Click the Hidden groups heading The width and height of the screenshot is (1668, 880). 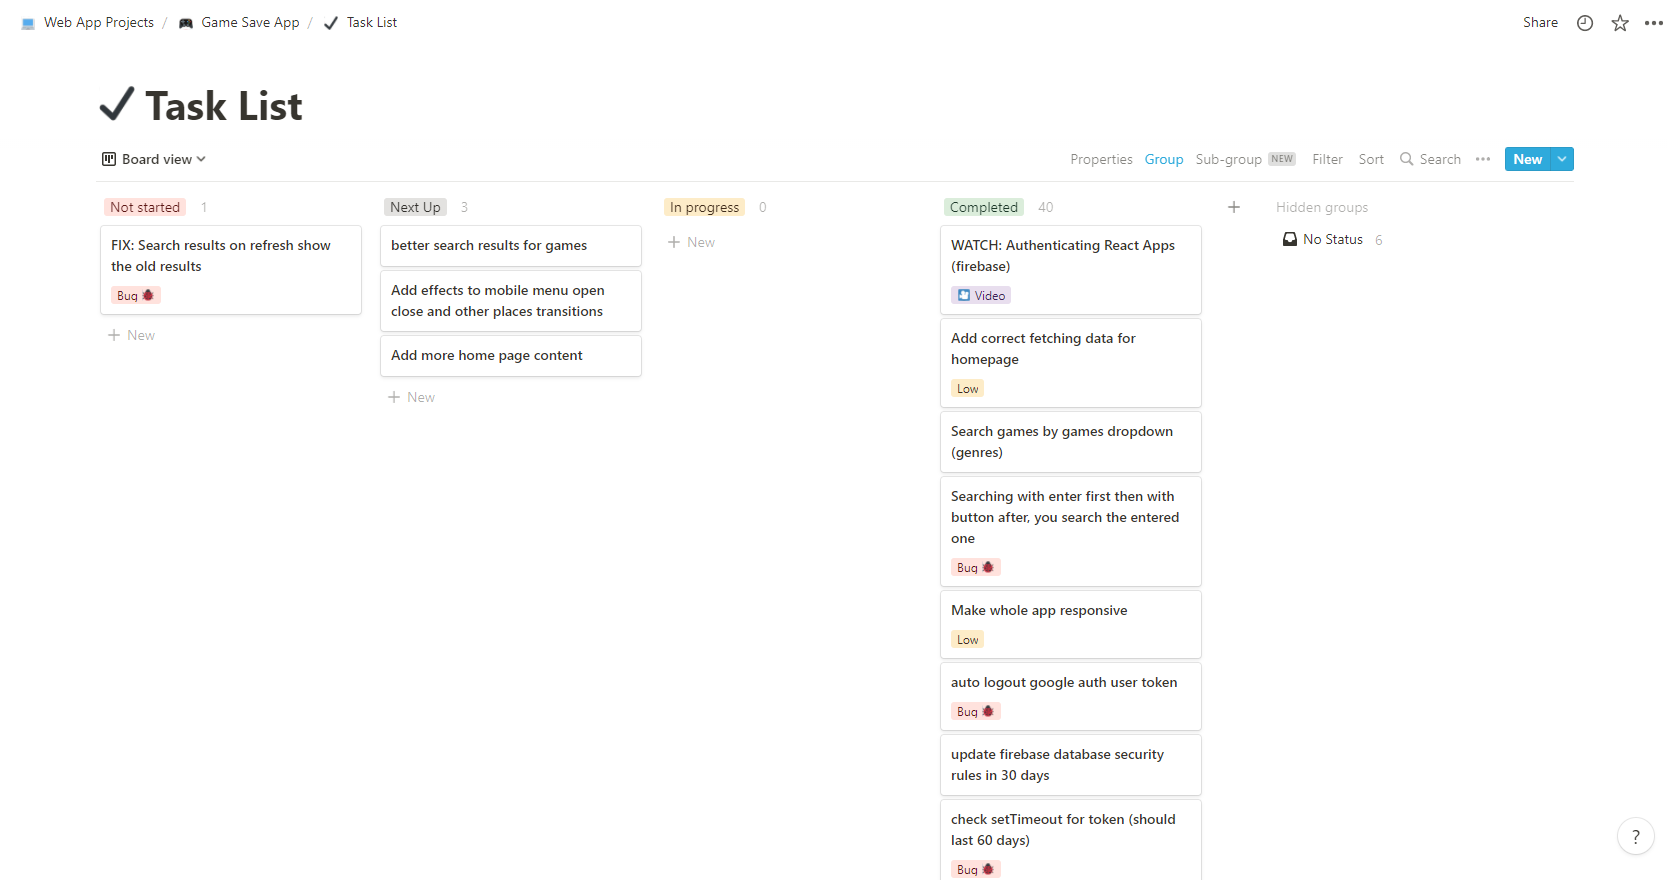click(1322, 207)
